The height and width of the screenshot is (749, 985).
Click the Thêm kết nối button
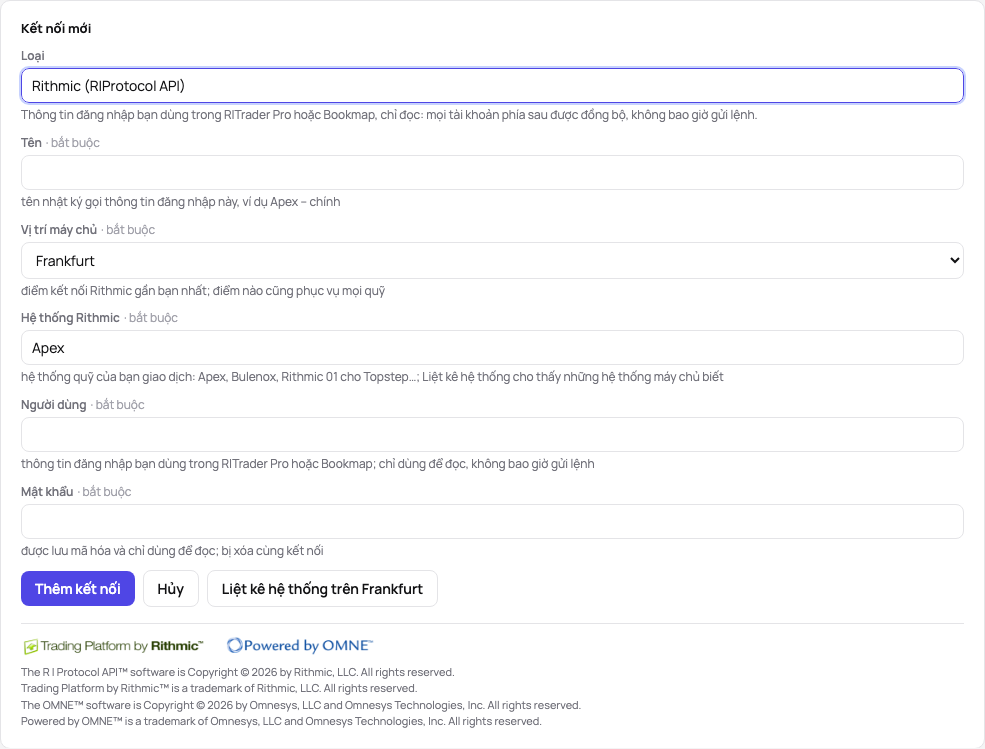click(78, 589)
